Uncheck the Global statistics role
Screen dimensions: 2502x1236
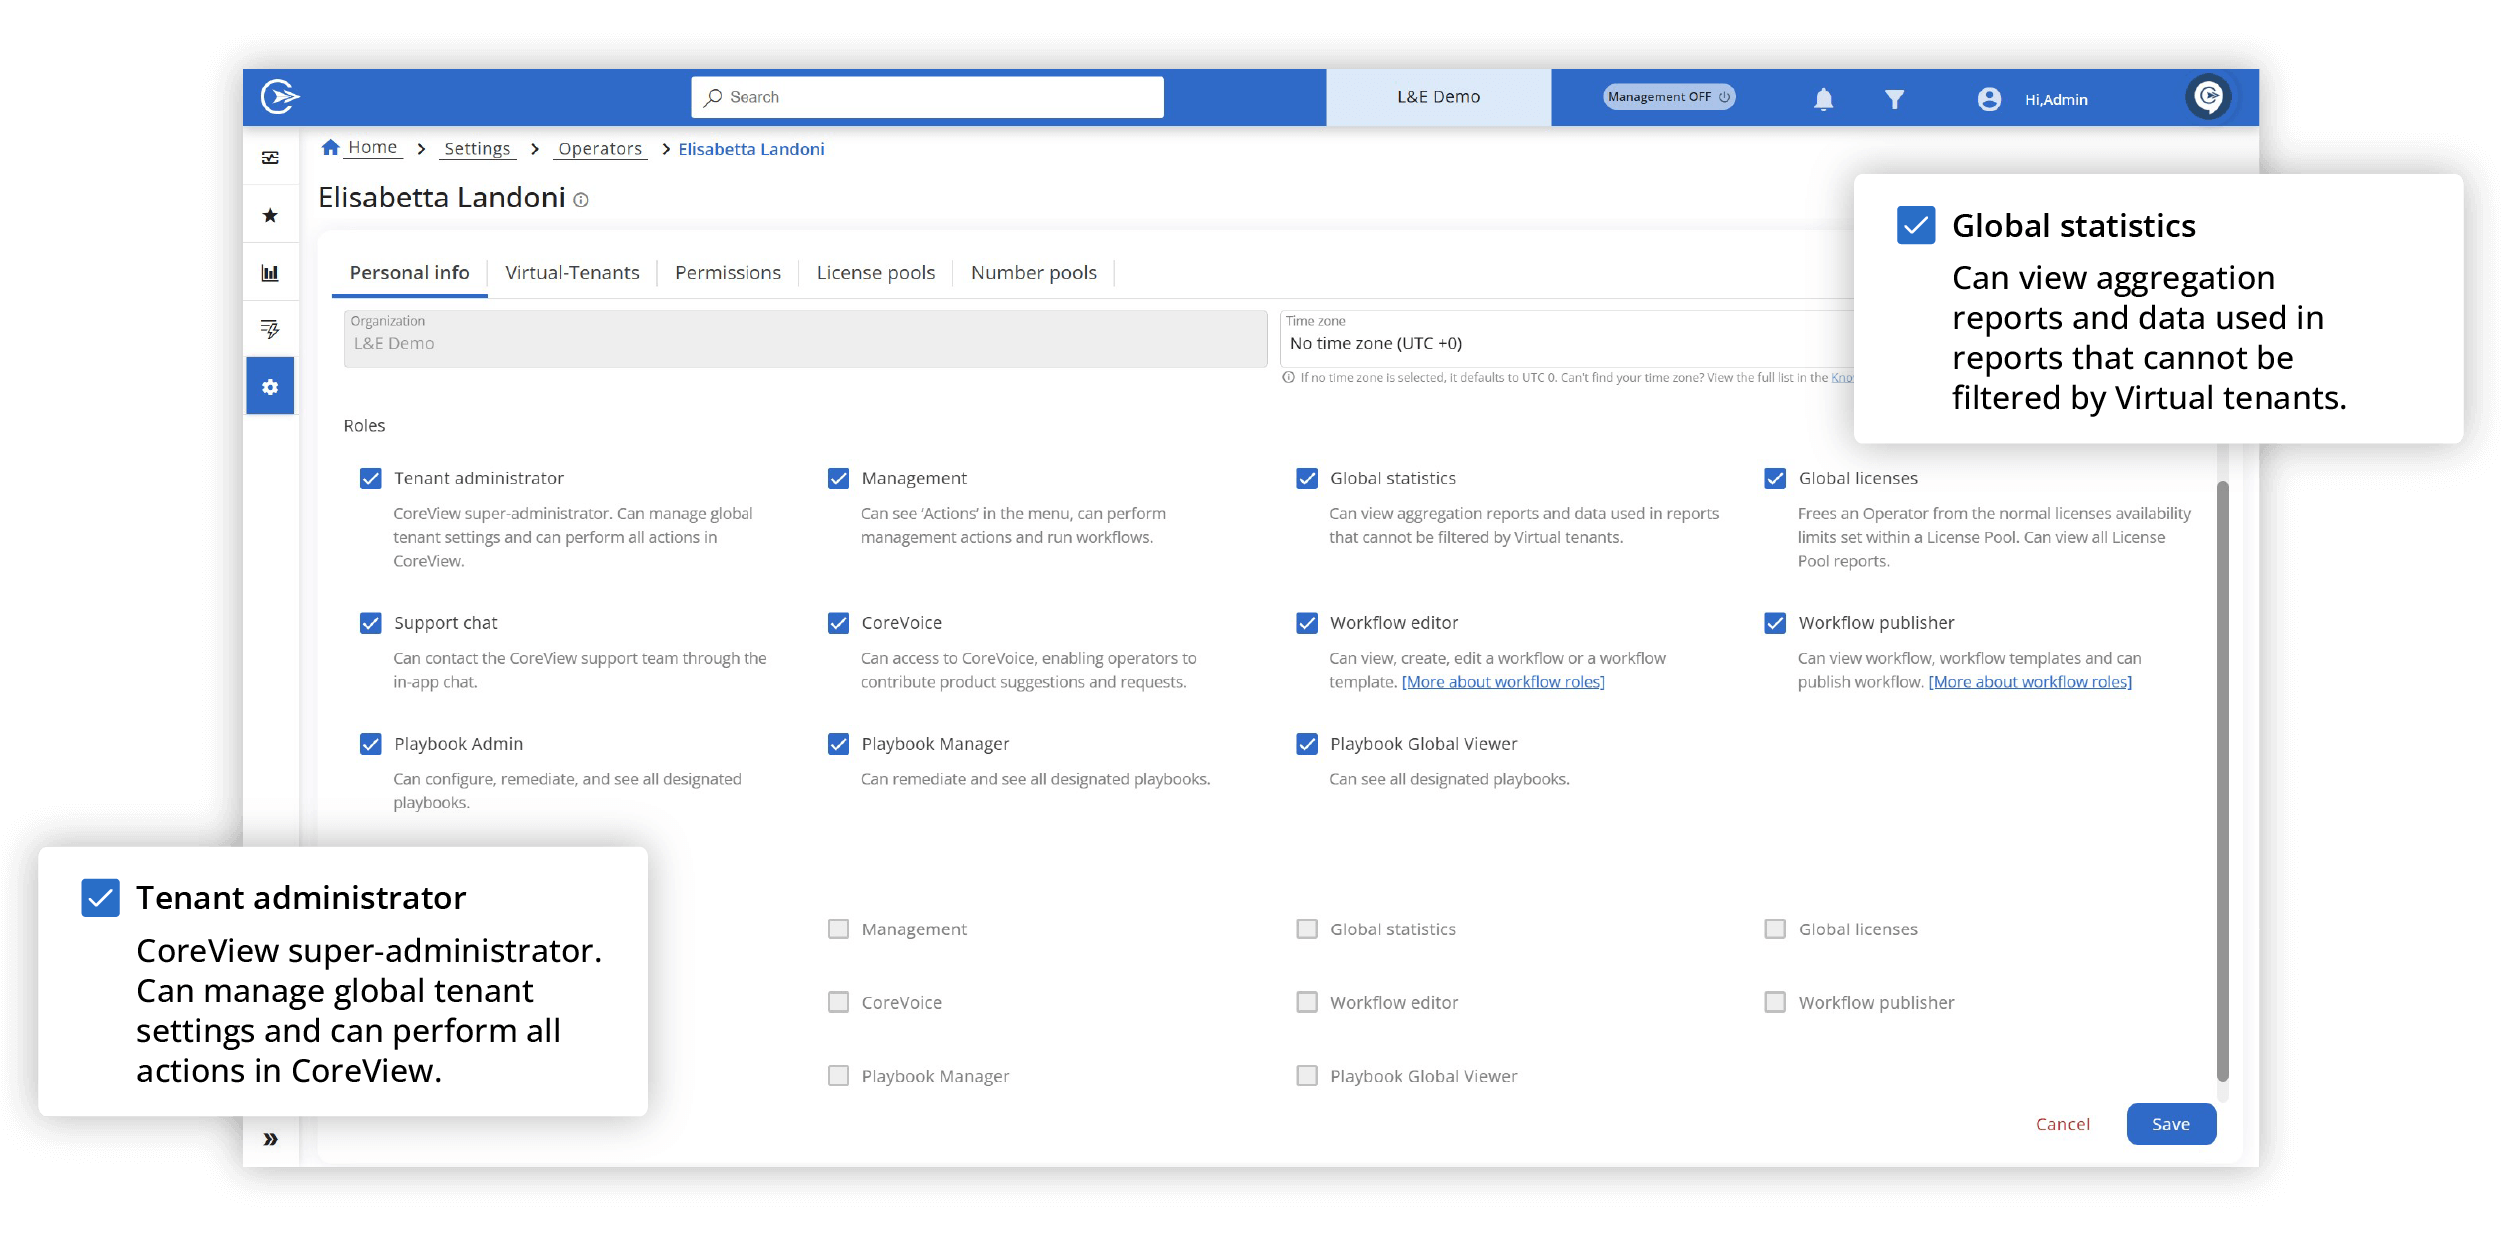click(x=1307, y=478)
